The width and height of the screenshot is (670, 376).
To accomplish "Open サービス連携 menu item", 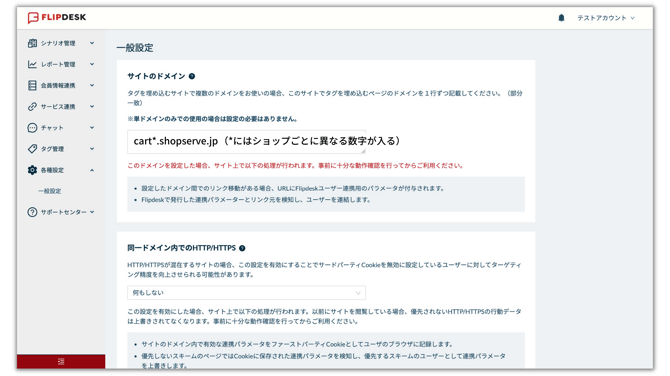I will [58, 107].
